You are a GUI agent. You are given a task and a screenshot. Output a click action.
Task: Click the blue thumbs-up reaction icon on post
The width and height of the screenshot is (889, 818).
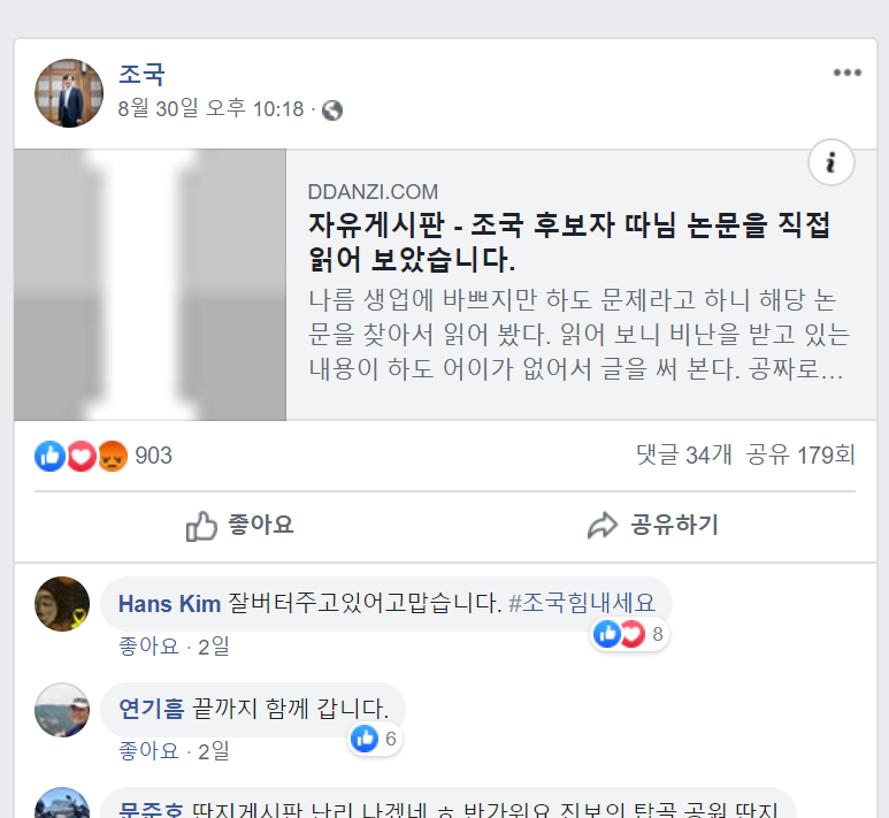[50, 456]
